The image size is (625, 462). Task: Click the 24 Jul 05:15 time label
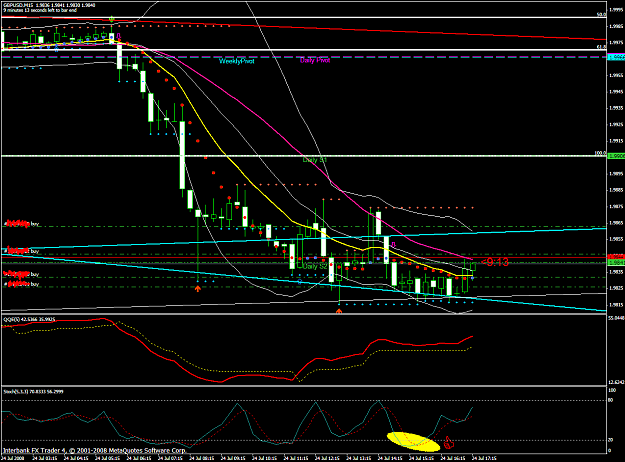coord(107,458)
